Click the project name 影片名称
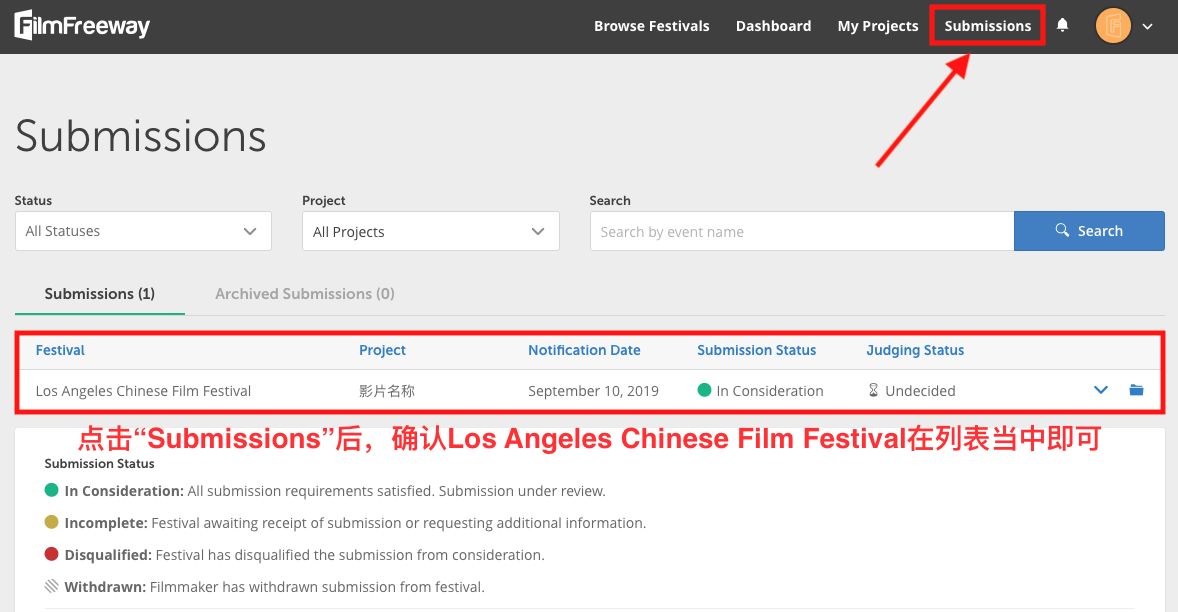 click(x=386, y=391)
